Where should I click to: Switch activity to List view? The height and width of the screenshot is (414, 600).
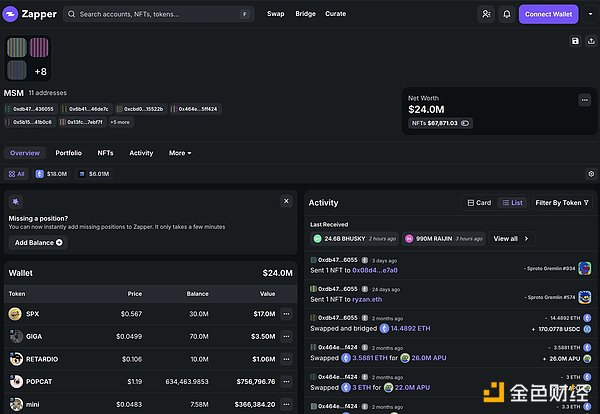point(512,203)
